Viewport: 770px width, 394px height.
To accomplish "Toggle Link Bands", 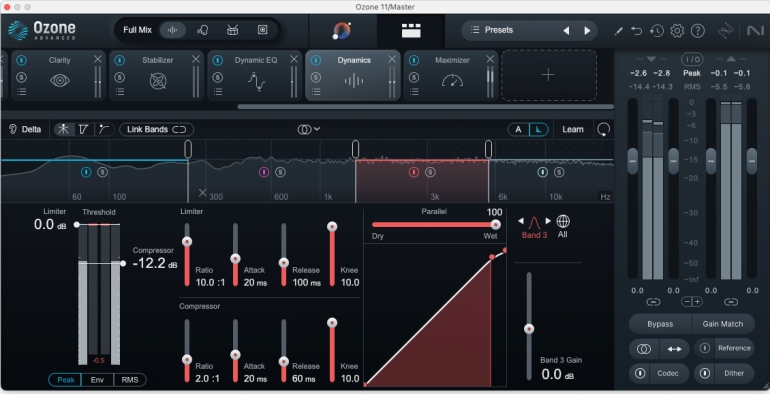I will (156, 129).
